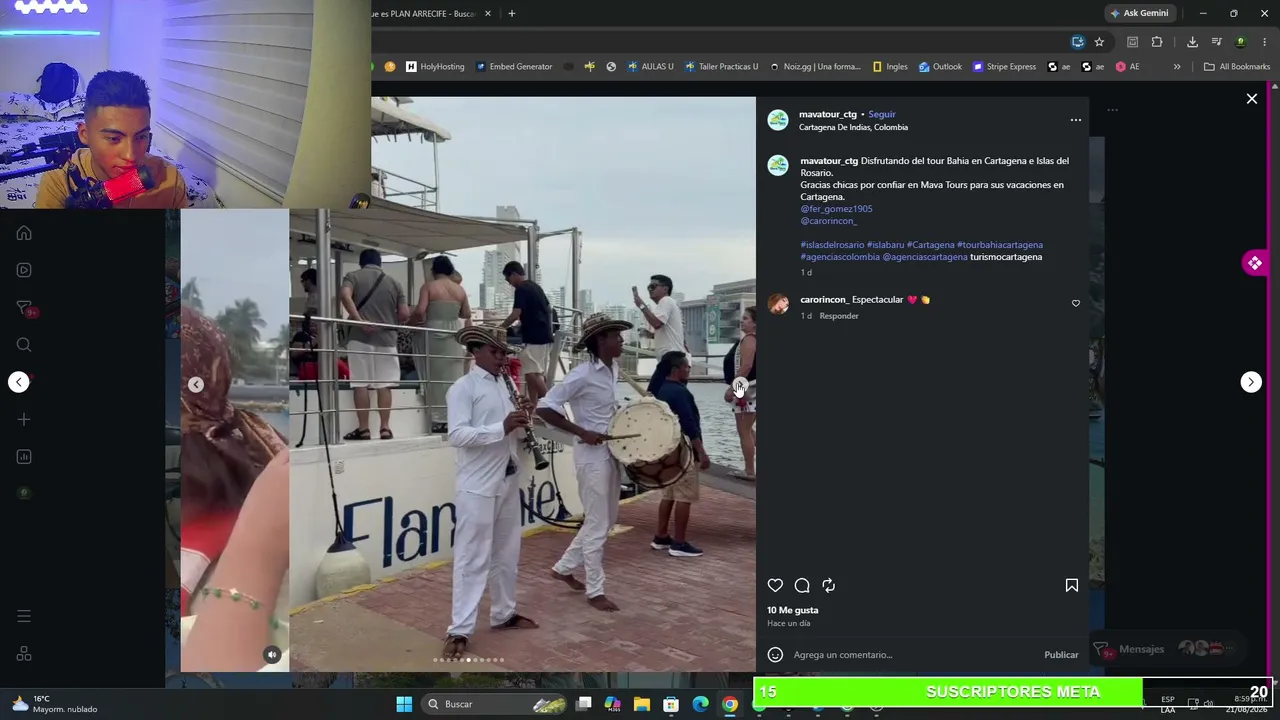Go to the previous post

(x=19, y=382)
